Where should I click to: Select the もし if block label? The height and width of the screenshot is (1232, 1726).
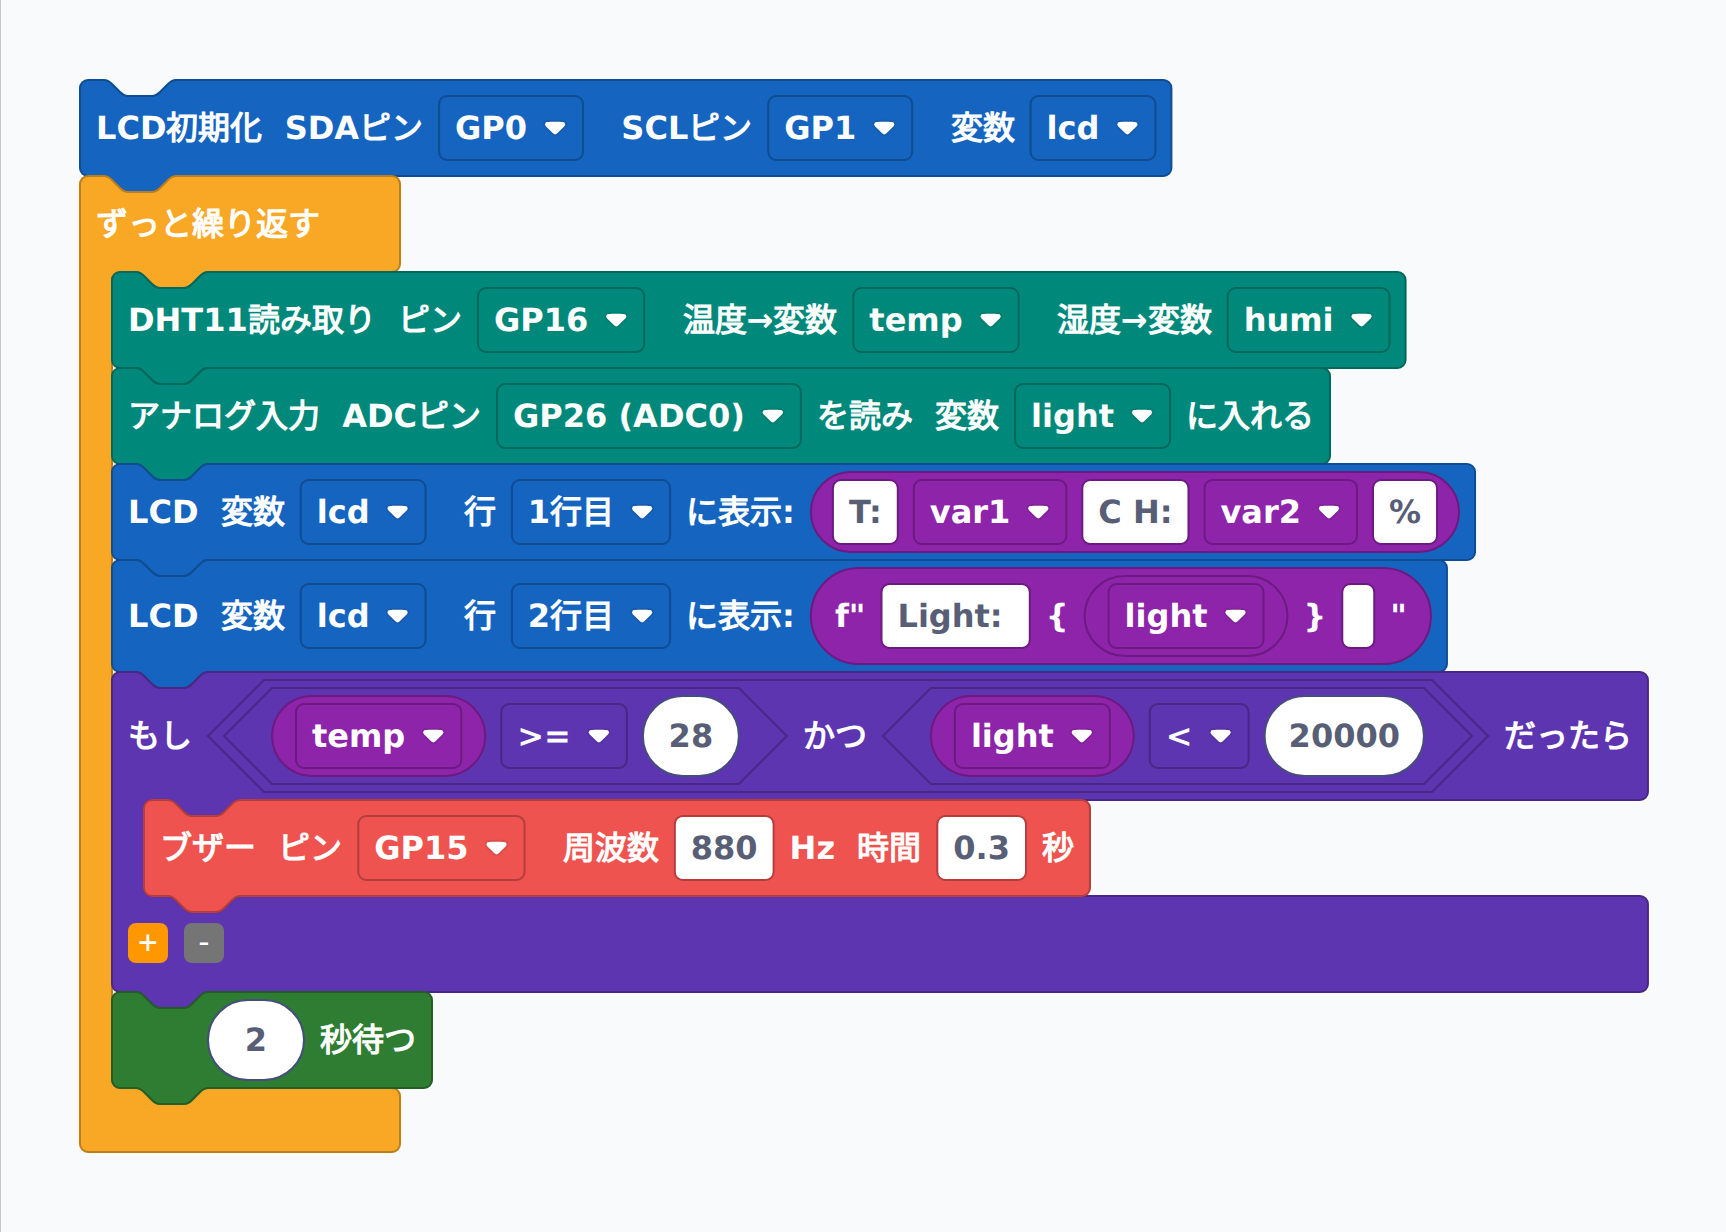(160, 736)
